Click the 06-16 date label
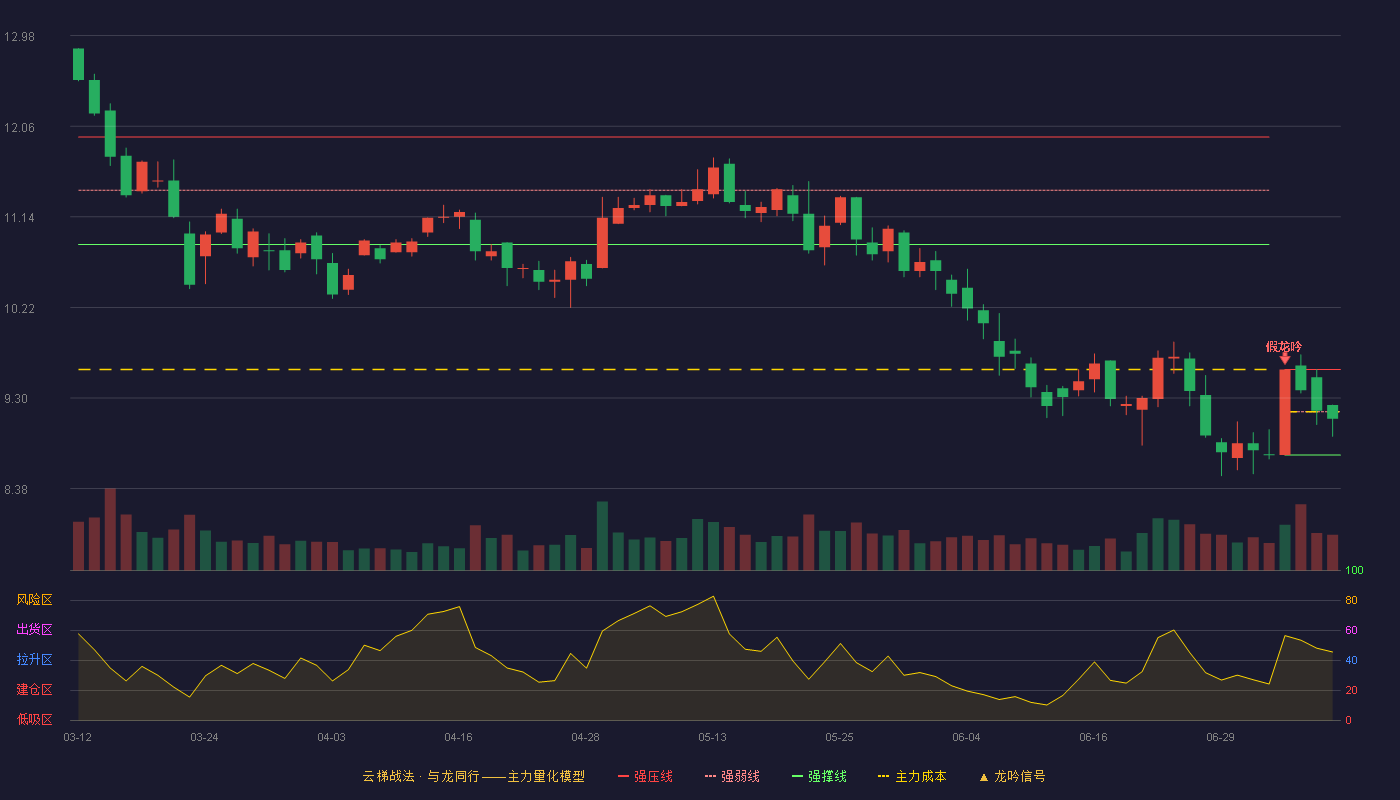The height and width of the screenshot is (800, 1400). point(1093,737)
